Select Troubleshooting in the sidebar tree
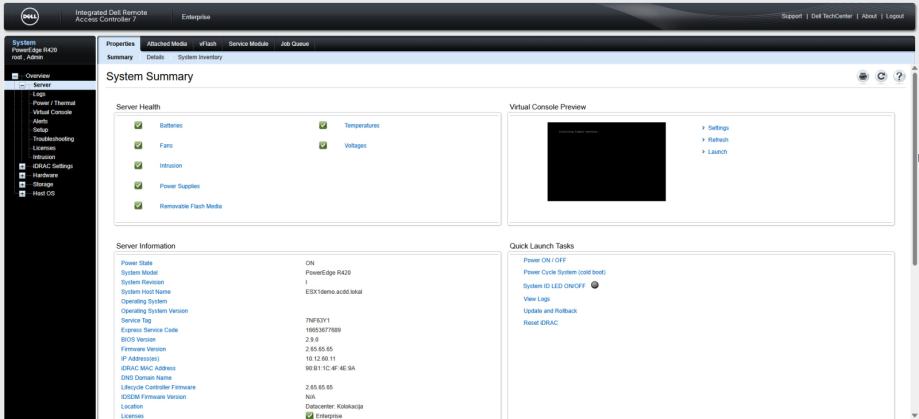Image resolution: width=919 pixels, height=419 pixels. click(53, 139)
